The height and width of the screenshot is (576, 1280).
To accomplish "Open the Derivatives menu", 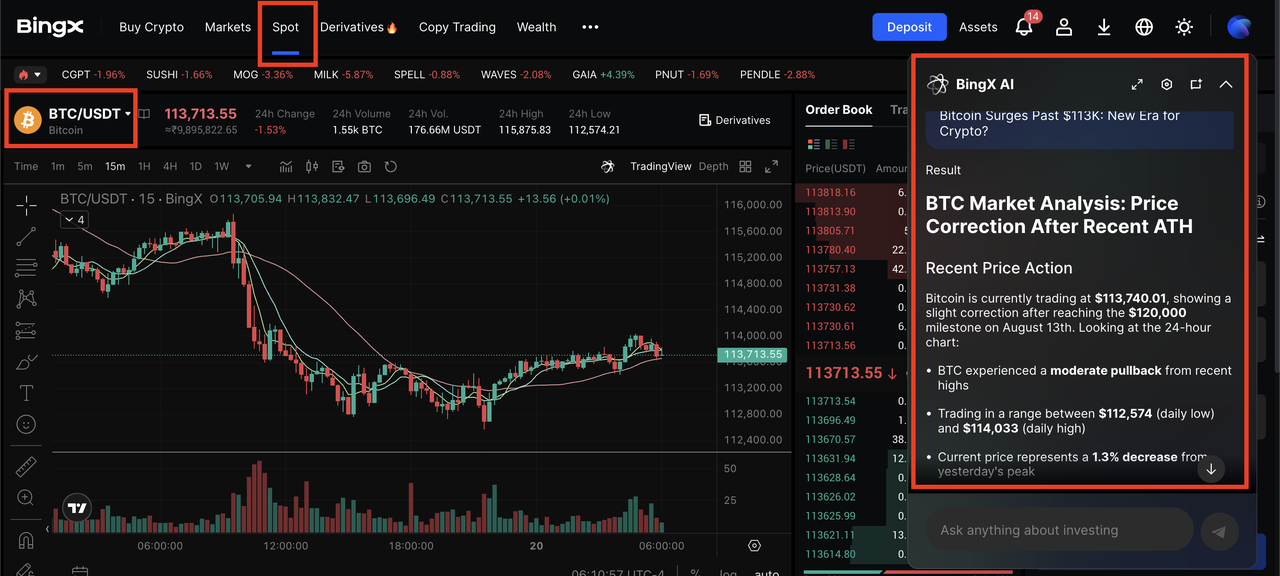I will pos(359,27).
